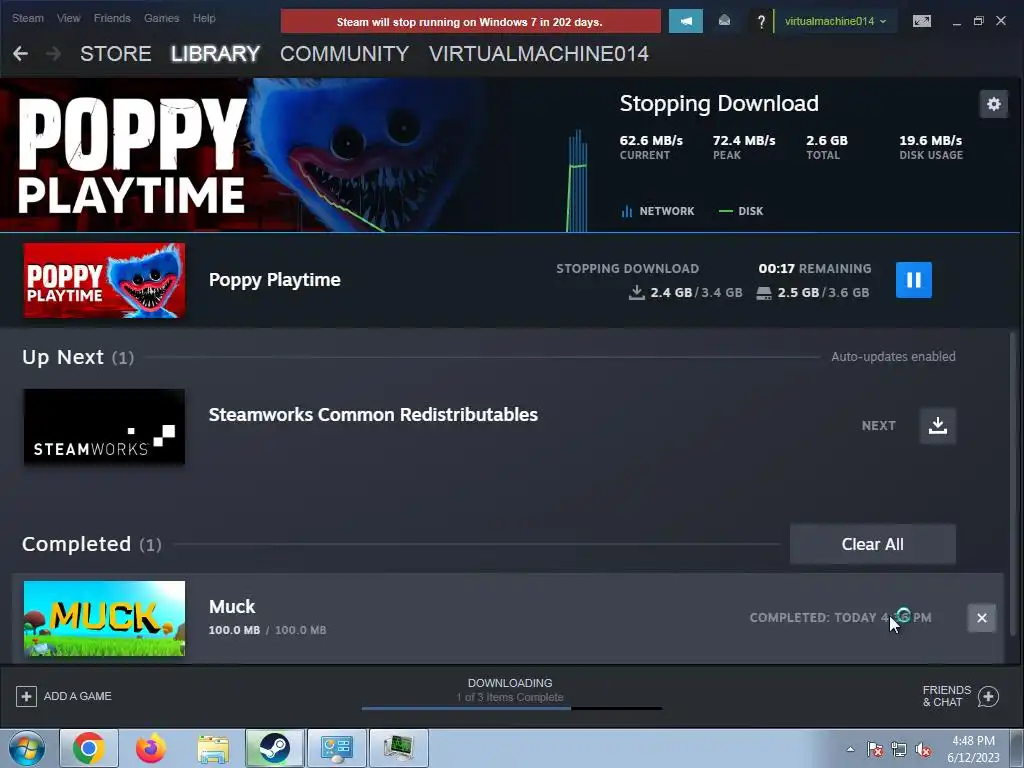
Task: Open the Friends menu
Action: 112,18
